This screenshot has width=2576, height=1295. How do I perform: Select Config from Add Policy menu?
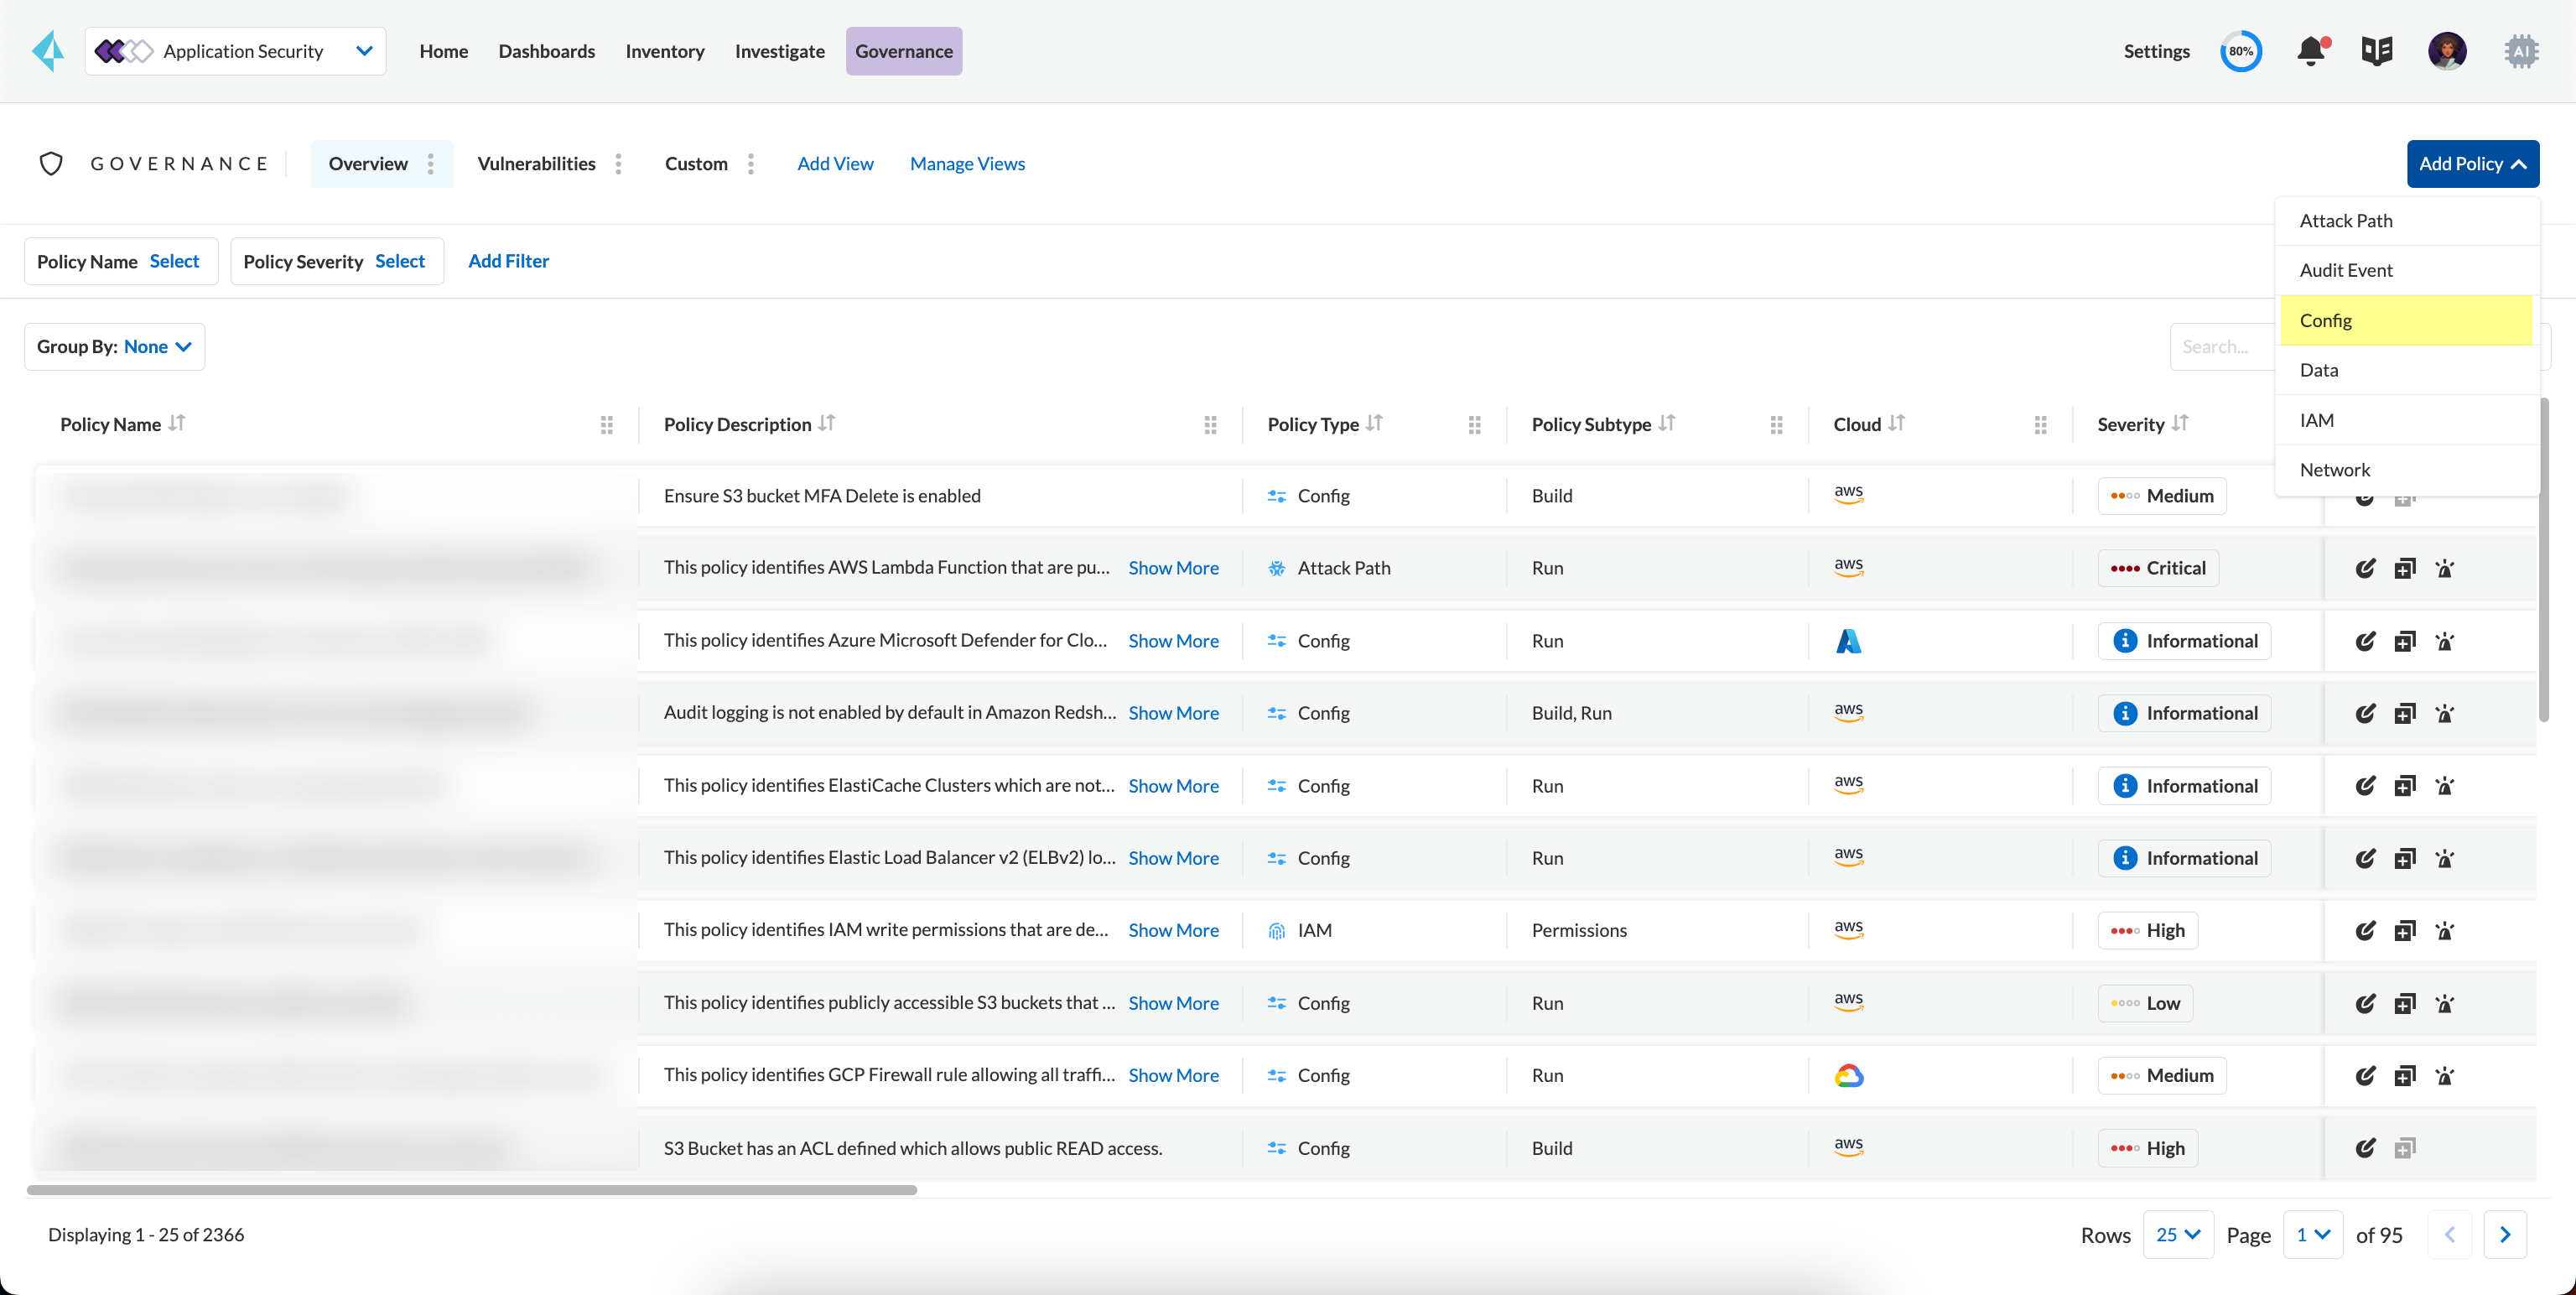[2406, 321]
